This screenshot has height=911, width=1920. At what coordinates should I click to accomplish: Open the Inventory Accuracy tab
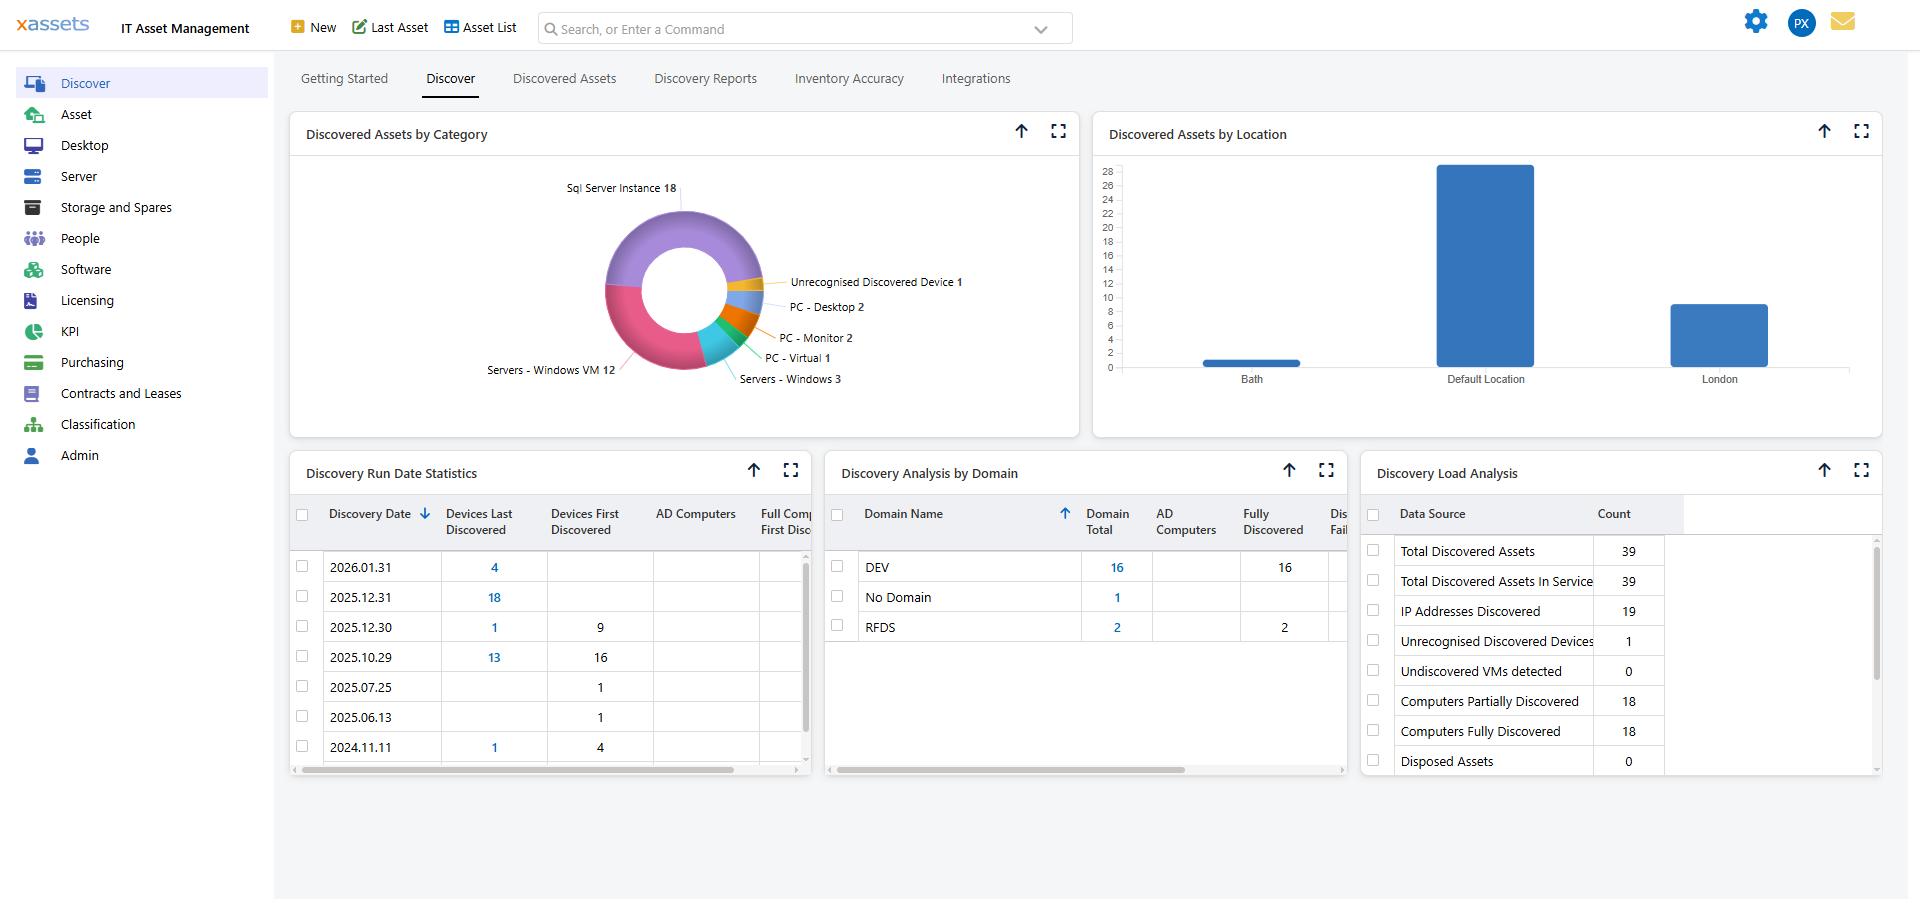tap(848, 78)
